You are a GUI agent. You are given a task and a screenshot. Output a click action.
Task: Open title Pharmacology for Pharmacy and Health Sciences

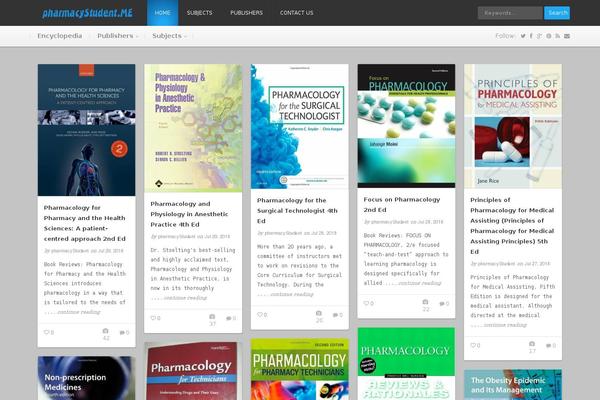tap(85, 223)
